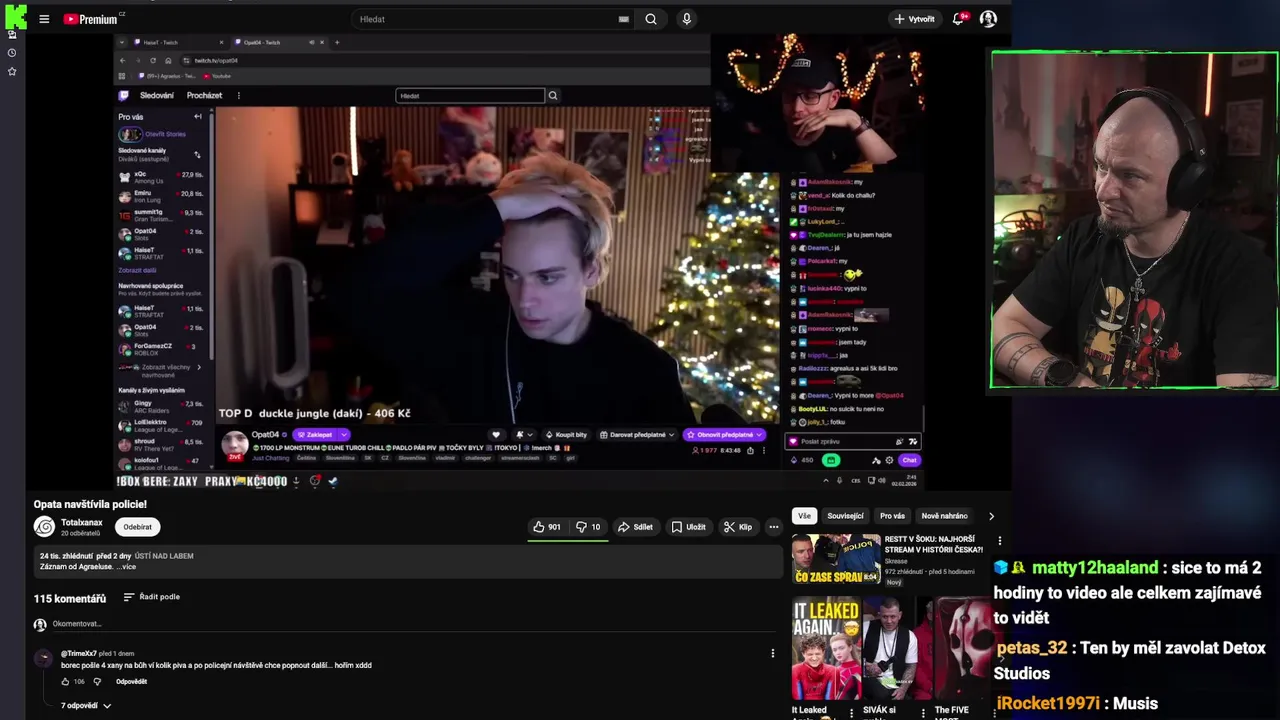The width and height of the screenshot is (1280, 720).
Task: Open the Řadit podle sort dropdown
Action: coord(152,597)
